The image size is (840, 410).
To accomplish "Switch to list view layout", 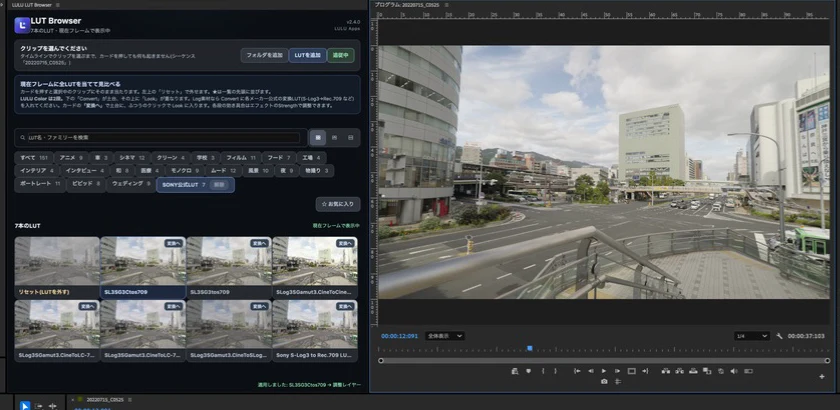I will [x=350, y=138].
